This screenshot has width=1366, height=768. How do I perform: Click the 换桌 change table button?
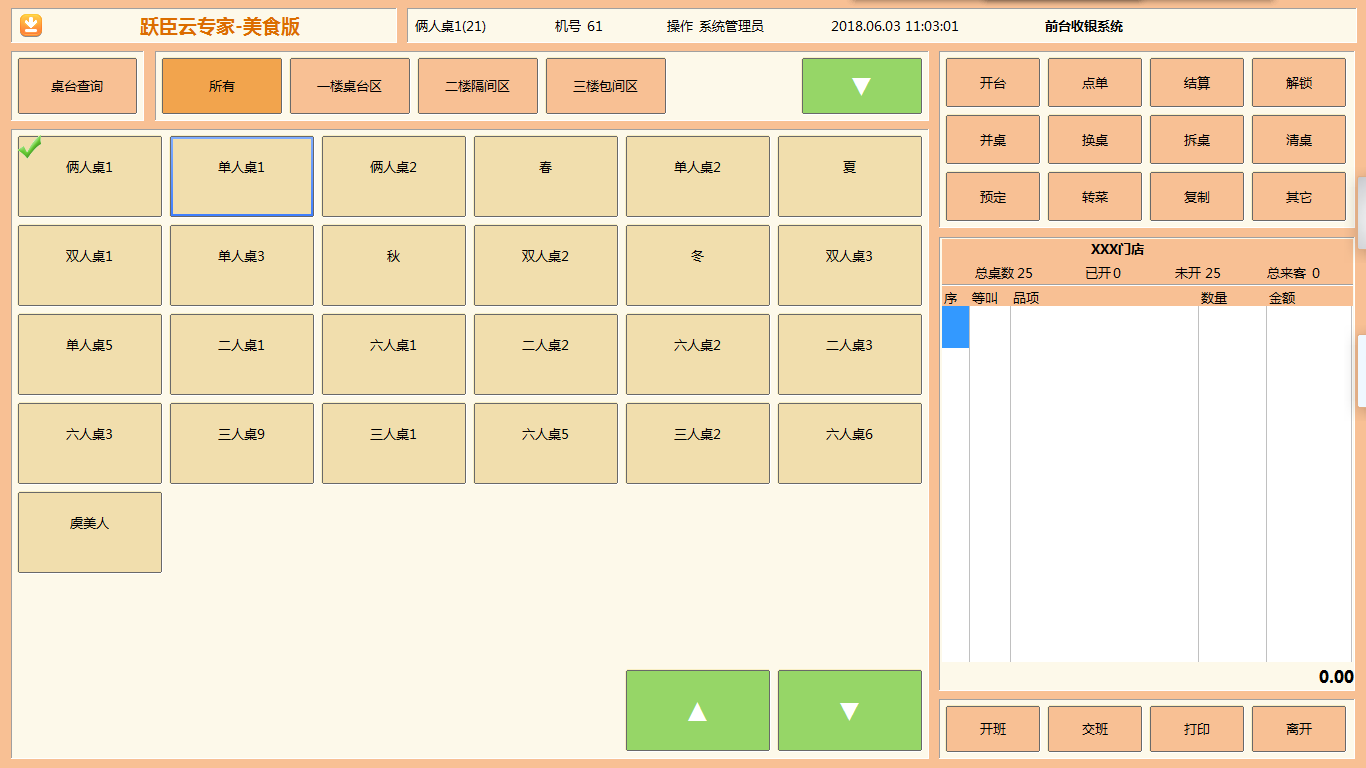tap(1095, 140)
